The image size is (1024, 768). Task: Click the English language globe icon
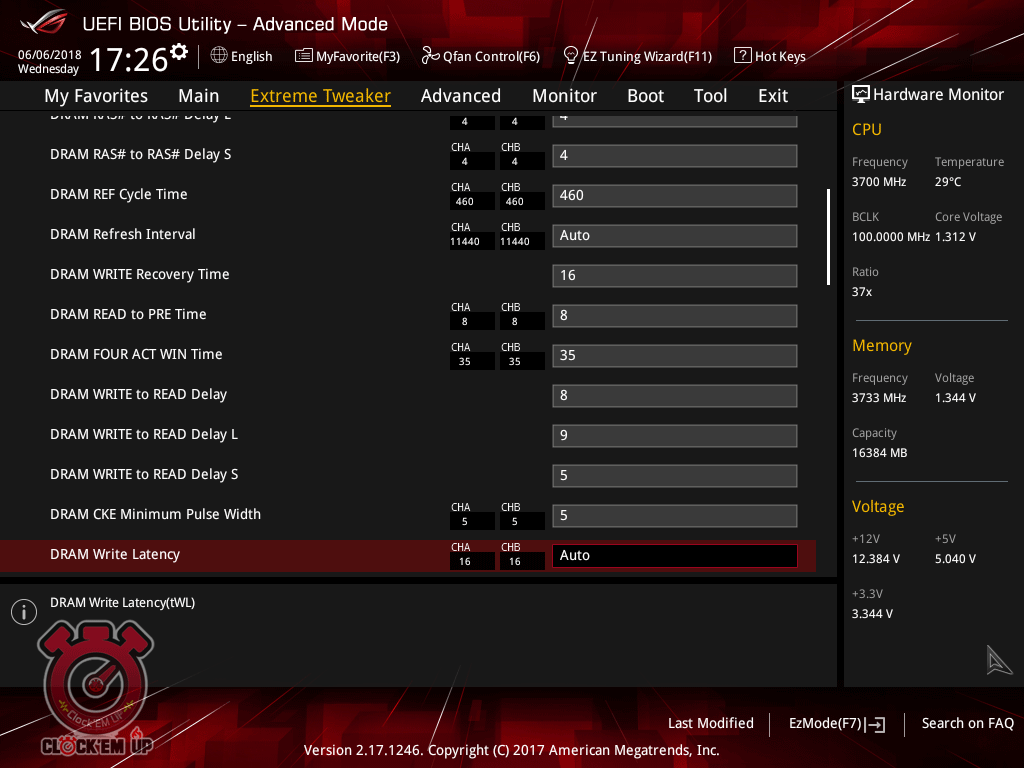(x=219, y=56)
